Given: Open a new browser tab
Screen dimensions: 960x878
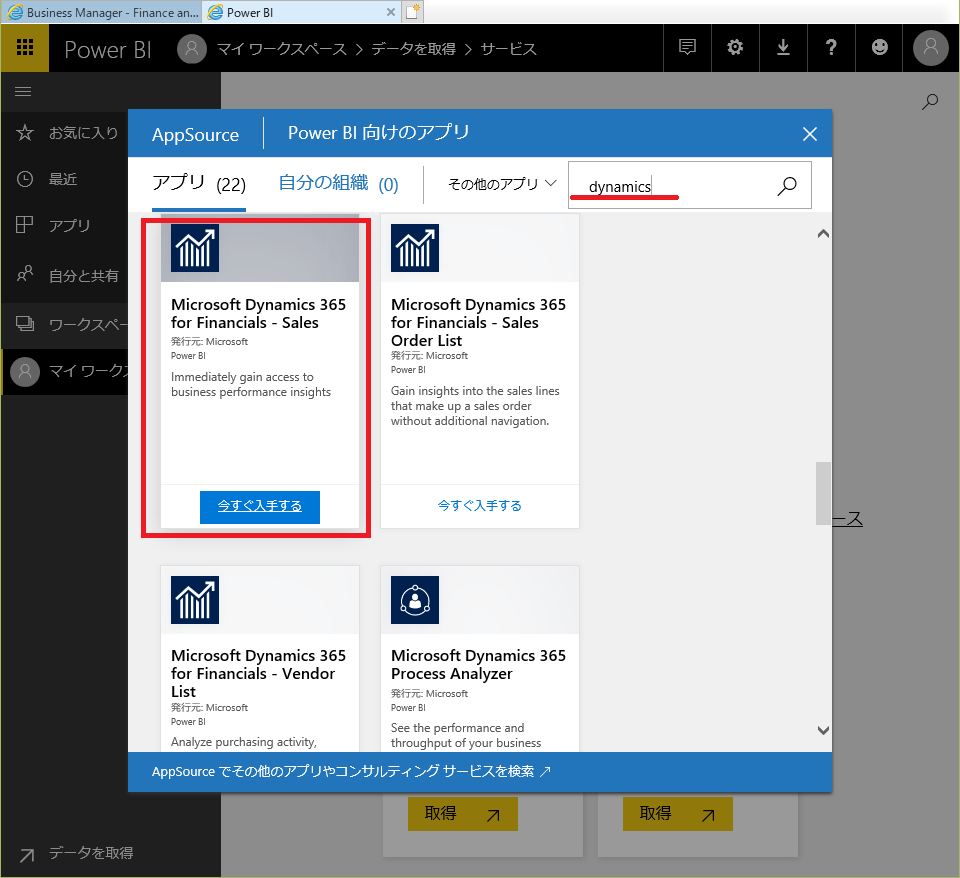Looking at the screenshot, I should [x=413, y=12].
